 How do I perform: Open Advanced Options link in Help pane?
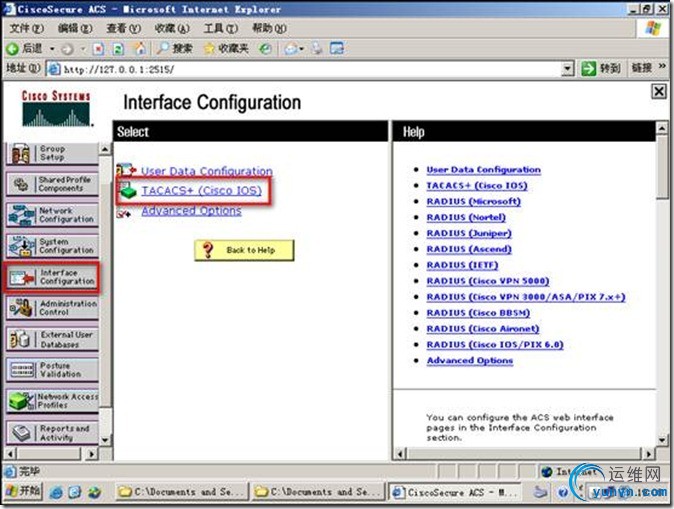point(470,361)
